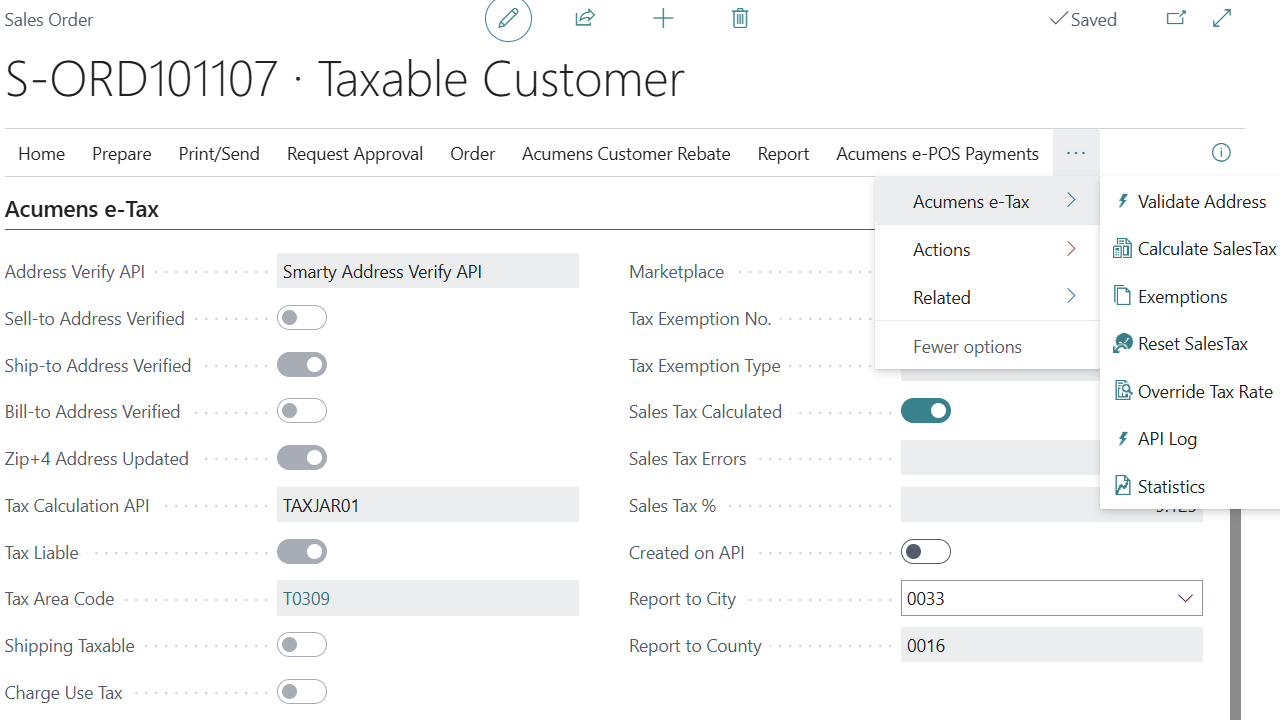Click the three dots more options icon

pyautogui.click(x=1076, y=153)
